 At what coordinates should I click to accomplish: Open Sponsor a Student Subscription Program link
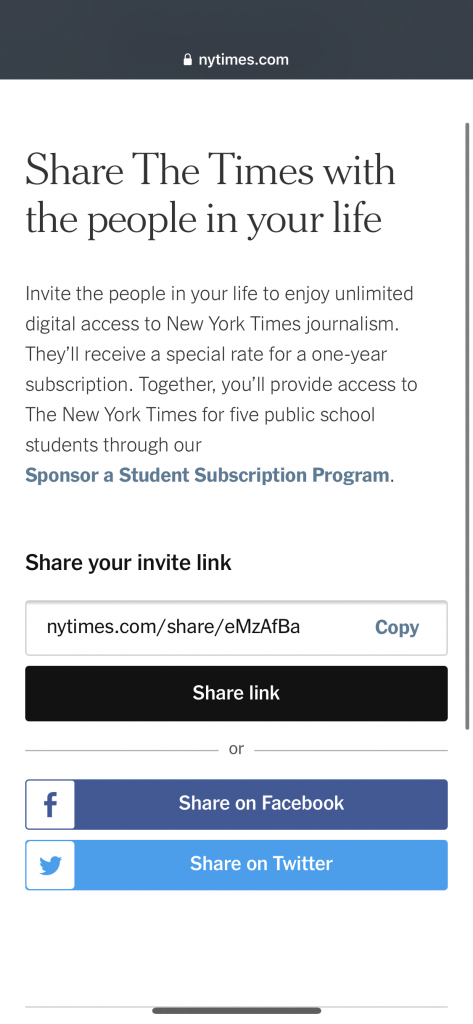207,475
